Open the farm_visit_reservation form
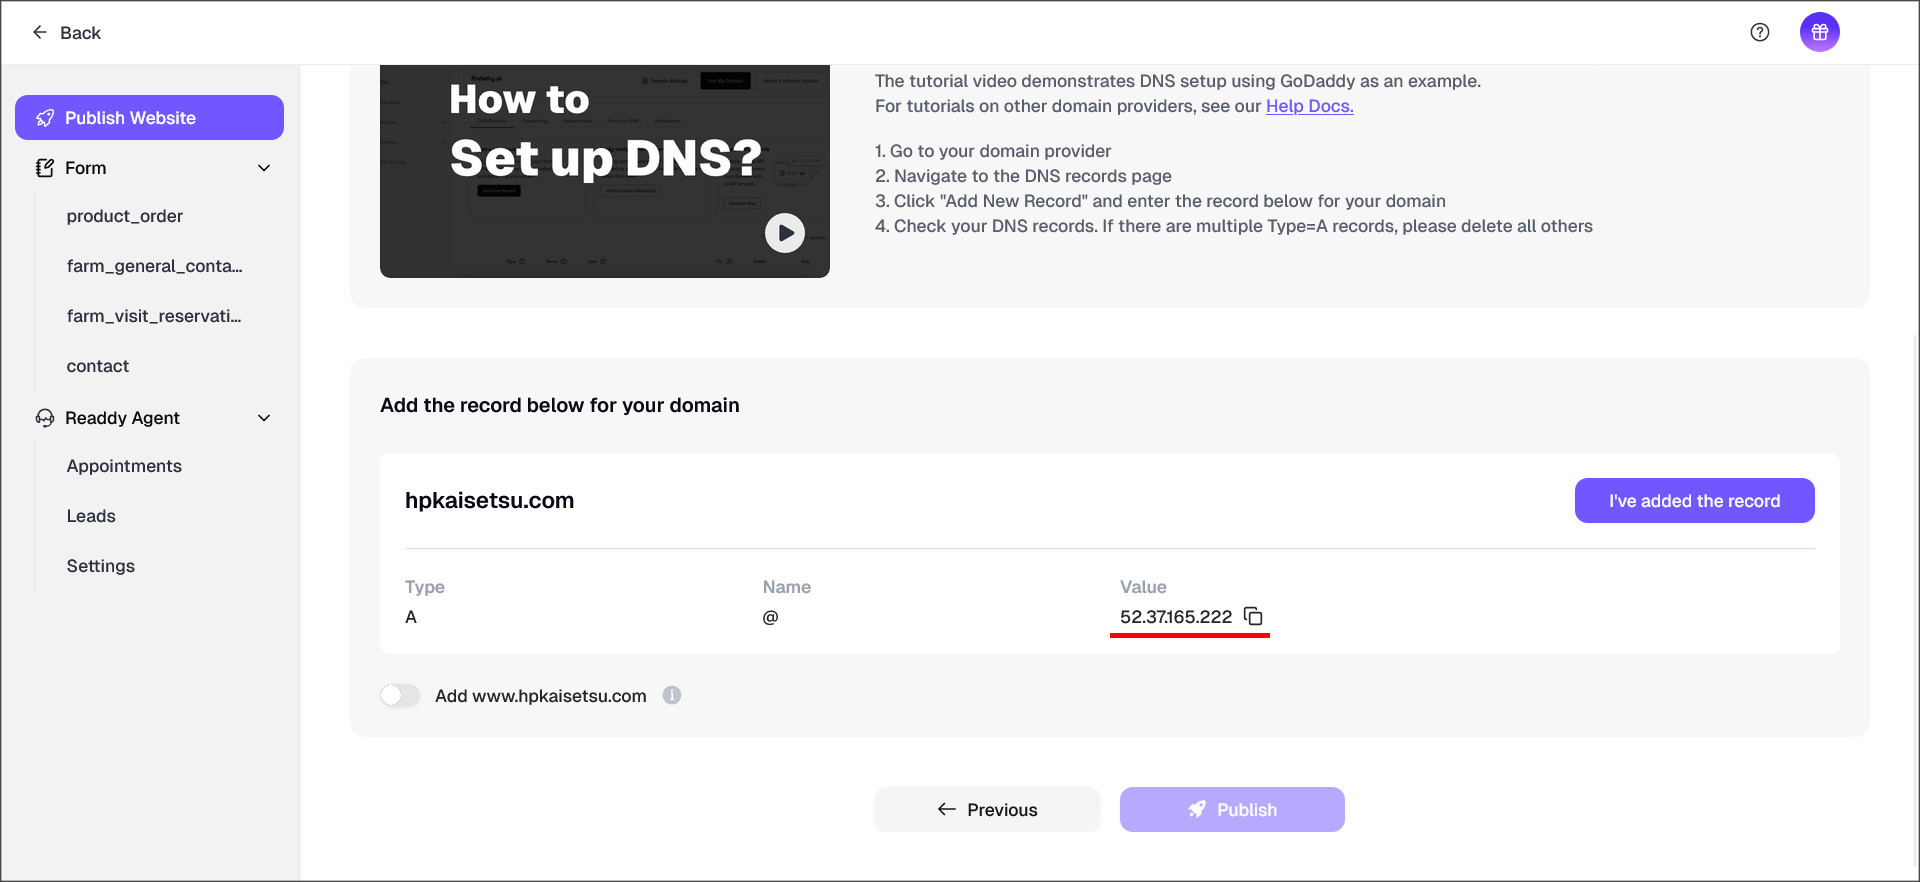 pyautogui.click(x=154, y=316)
